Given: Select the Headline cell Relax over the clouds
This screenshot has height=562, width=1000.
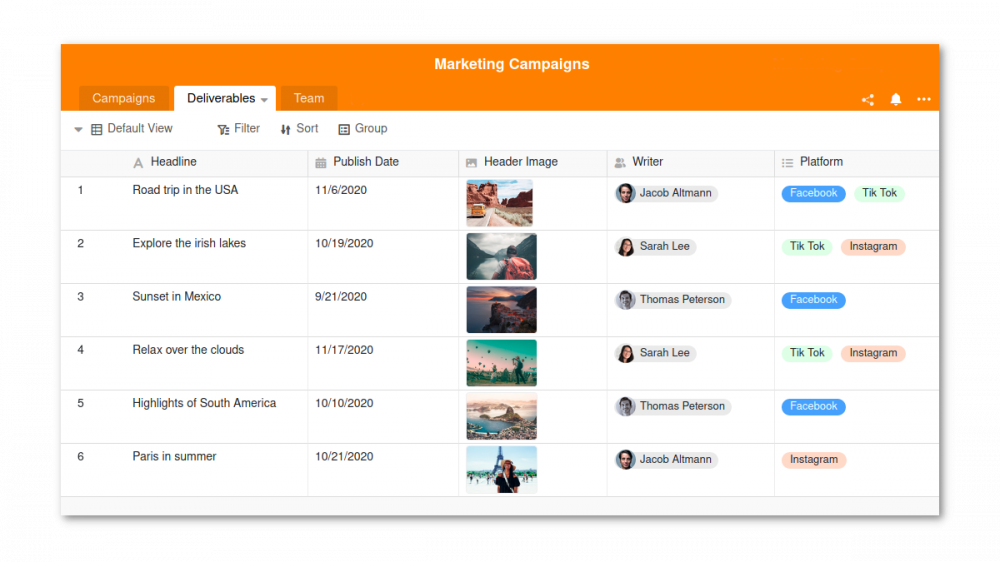Looking at the screenshot, I should 188,350.
